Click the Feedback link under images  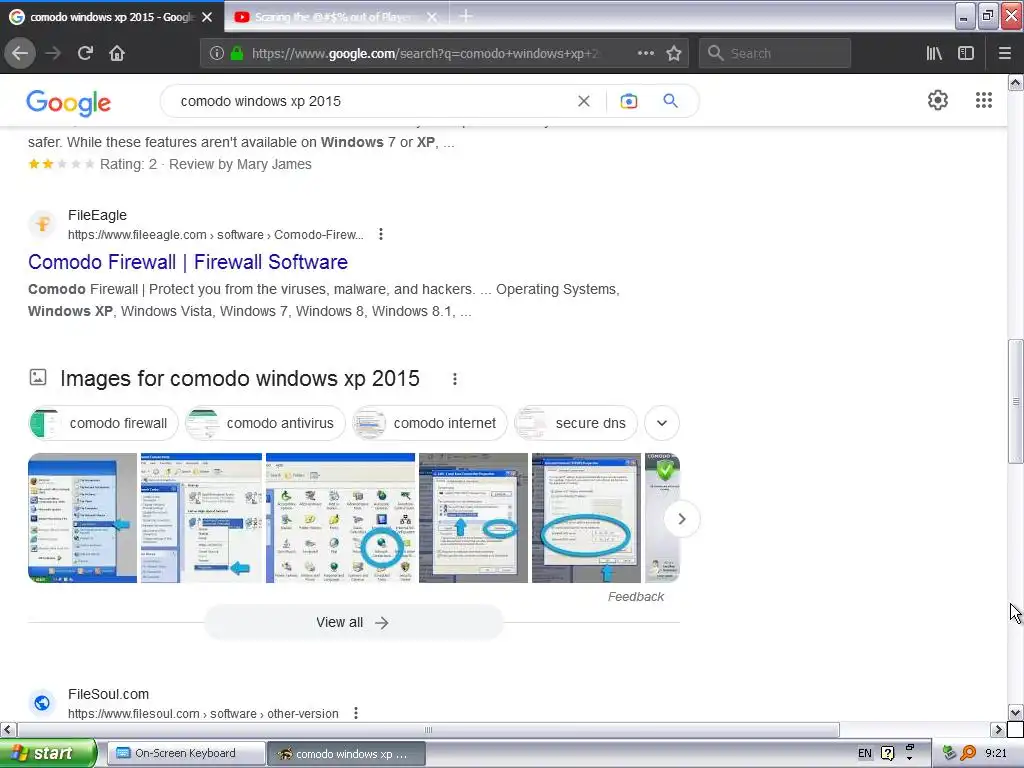click(x=635, y=597)
